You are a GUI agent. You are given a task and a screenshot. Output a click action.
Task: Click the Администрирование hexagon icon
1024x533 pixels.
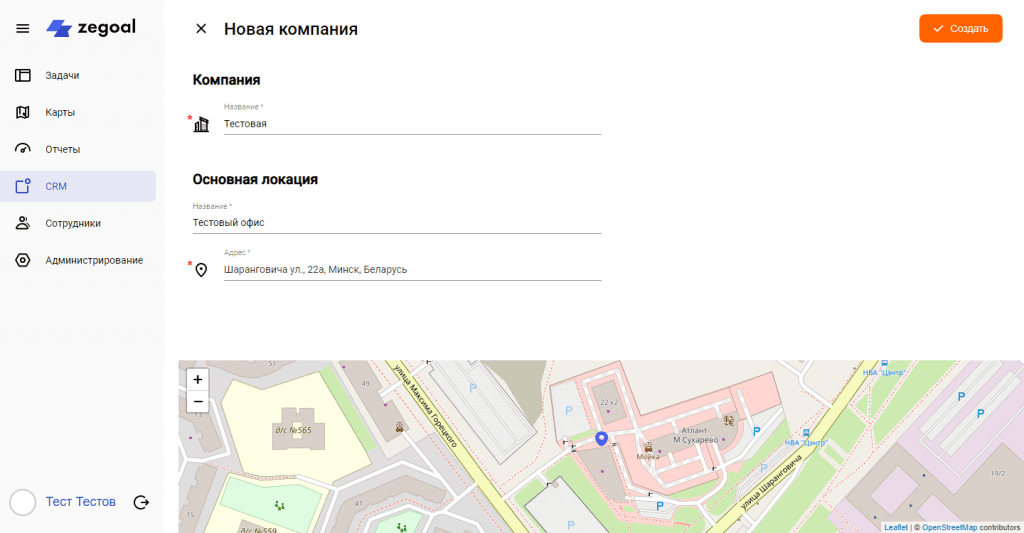coord(23,260)
